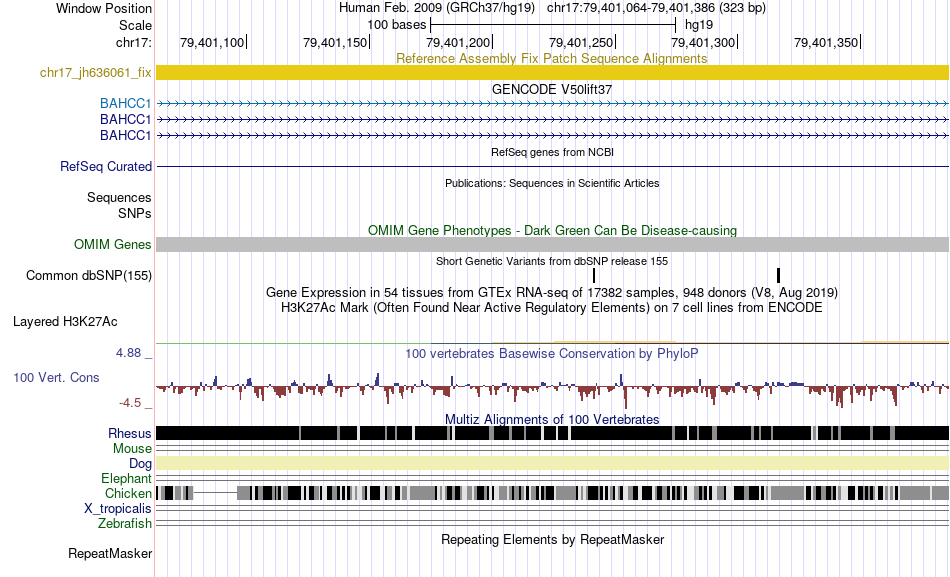The image size is (950, 577).
Task: Click the Mouse alignment label
Action: tap(132, 449)
